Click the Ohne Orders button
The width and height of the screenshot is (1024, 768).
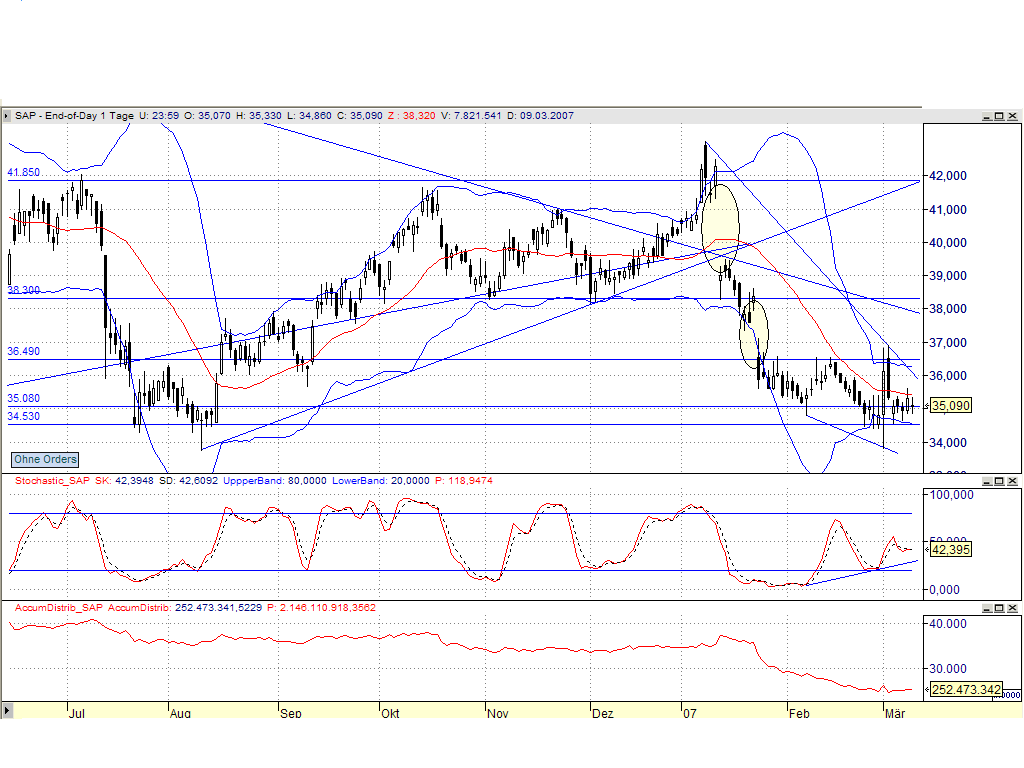(x=45, y=459)
